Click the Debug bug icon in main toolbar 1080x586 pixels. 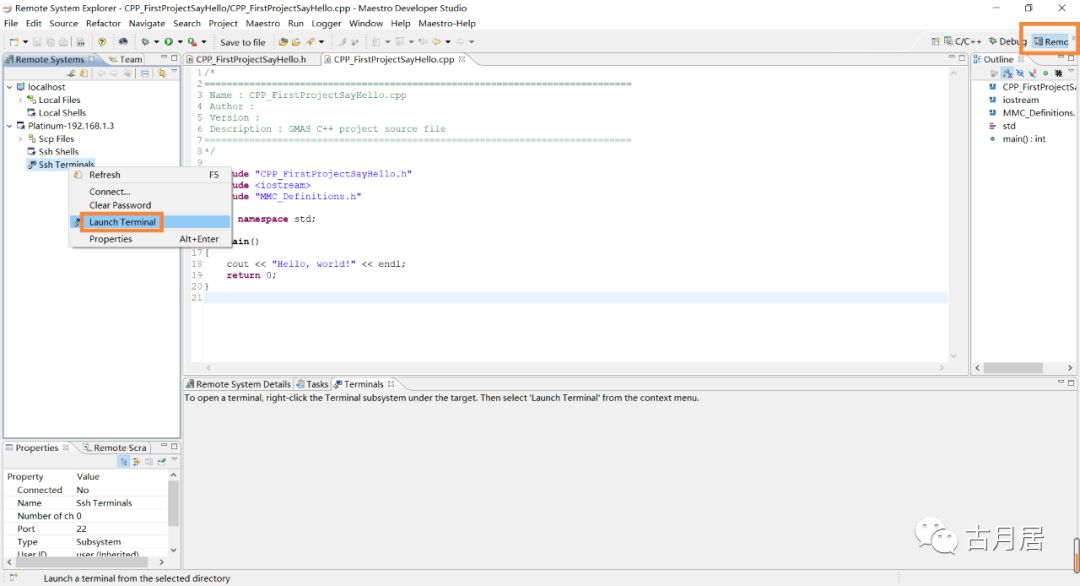coord(145,42)
